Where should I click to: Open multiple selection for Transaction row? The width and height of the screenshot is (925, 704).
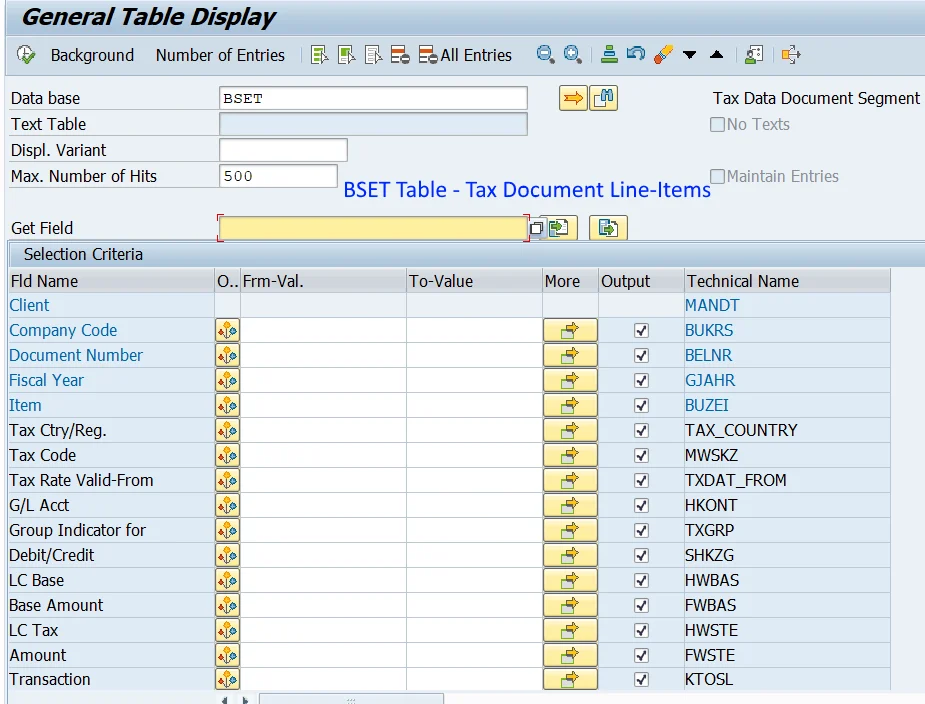click(570, 679)
